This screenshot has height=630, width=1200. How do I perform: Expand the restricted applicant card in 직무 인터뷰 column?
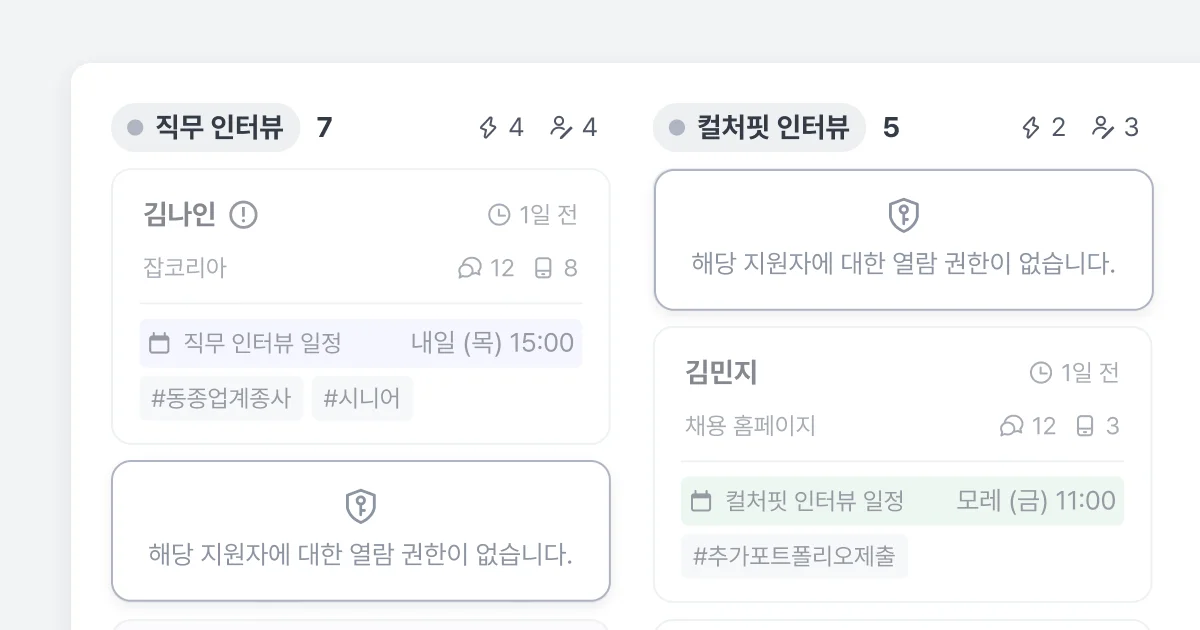point(362,530)
